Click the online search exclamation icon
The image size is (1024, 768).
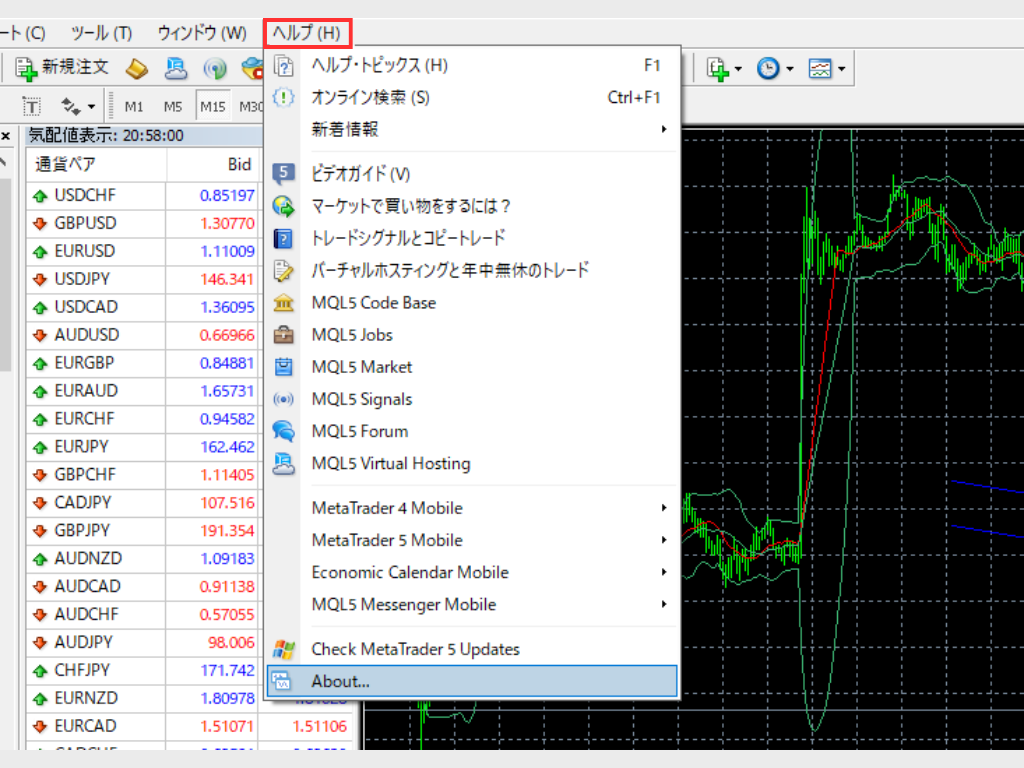[x=283, y=98]
